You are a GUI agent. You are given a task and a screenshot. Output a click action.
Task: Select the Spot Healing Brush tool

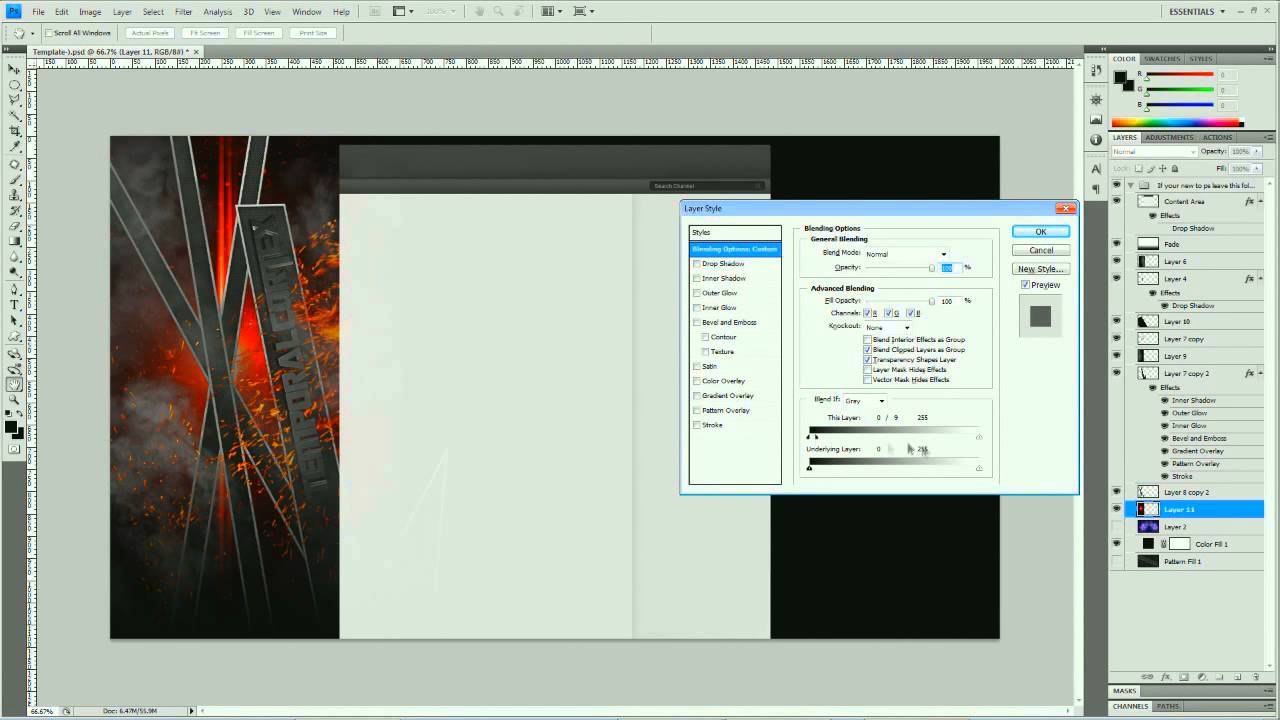pyautogui.click(x=15, y=165)
